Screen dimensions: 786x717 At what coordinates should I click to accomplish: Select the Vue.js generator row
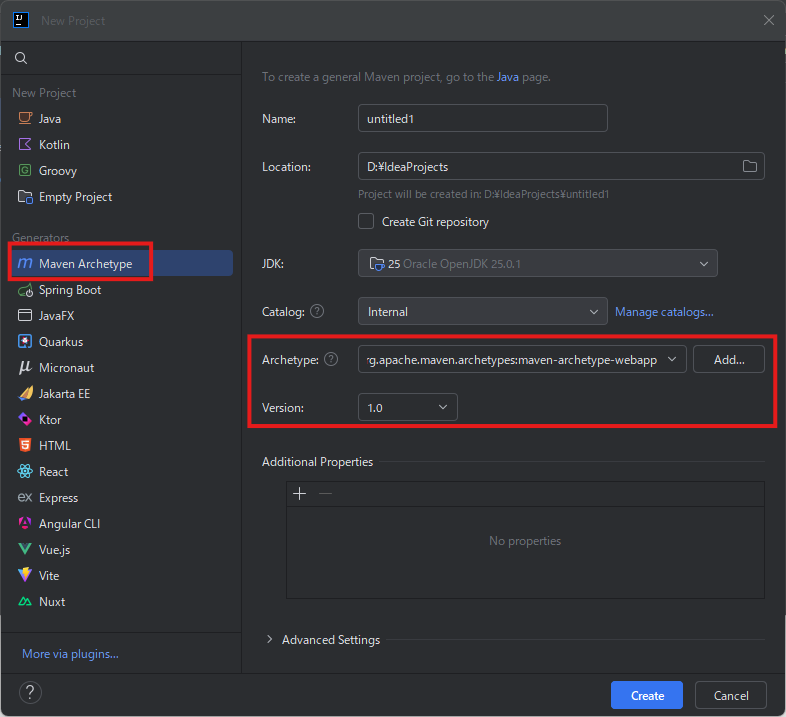tap(122, 550)
